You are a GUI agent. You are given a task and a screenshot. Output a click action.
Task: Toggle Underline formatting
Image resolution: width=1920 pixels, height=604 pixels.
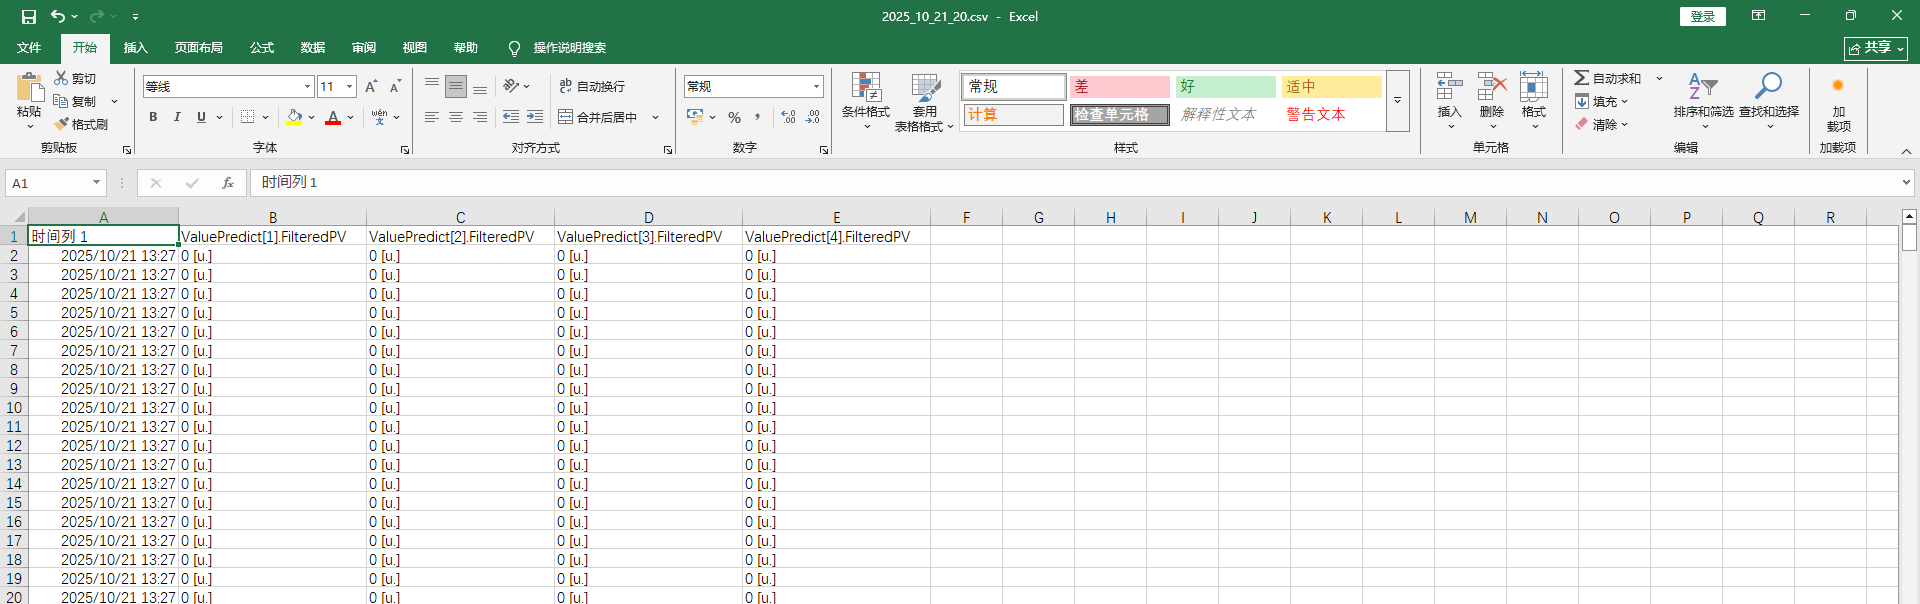[201, 117]
